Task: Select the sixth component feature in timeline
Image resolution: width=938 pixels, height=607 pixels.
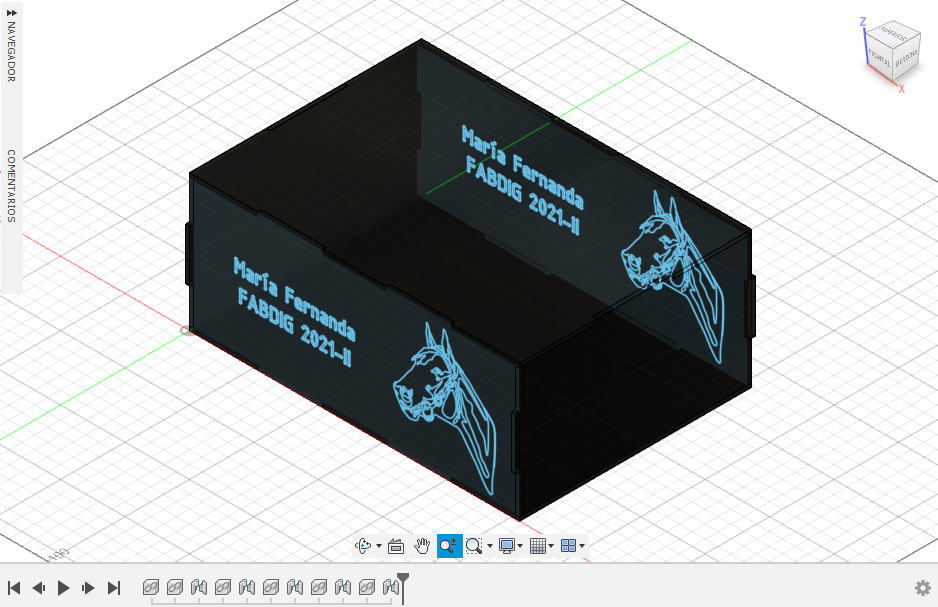Action: (x=367, y=587)
